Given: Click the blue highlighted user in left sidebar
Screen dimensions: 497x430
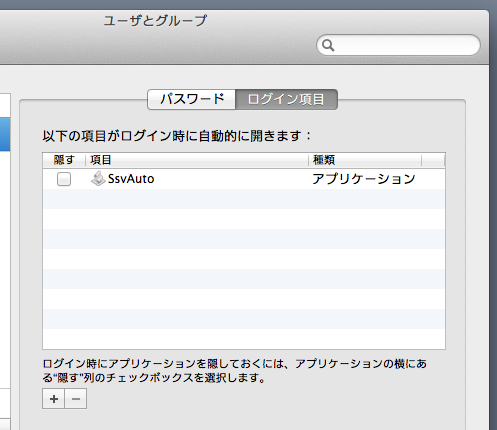Looking at the screenshot, I should 5,134.
